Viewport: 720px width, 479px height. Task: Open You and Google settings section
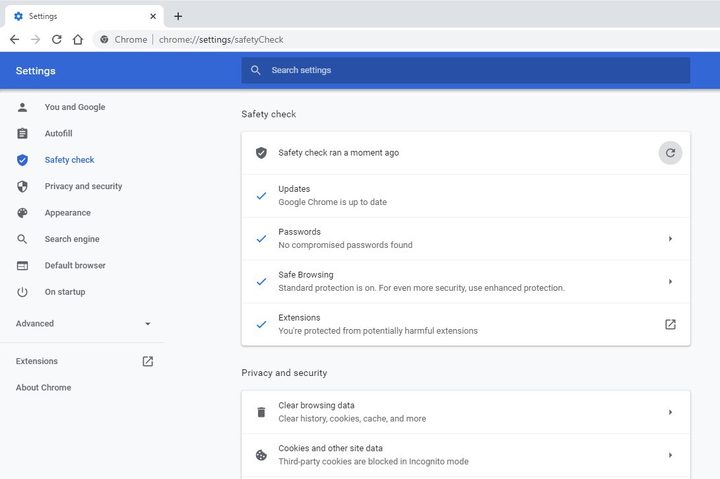[x=75, y=107]
